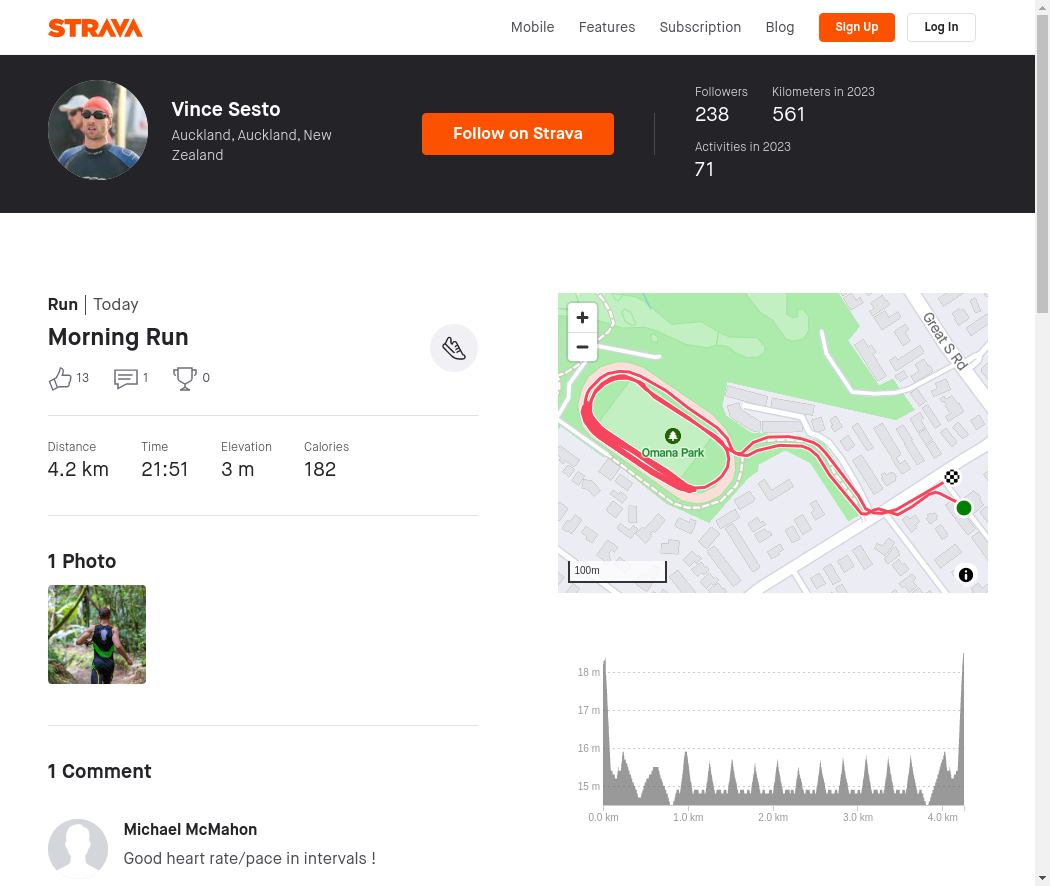Give kudos with the thumbs-up icon

pyautogui.click(x=60, y=378)
